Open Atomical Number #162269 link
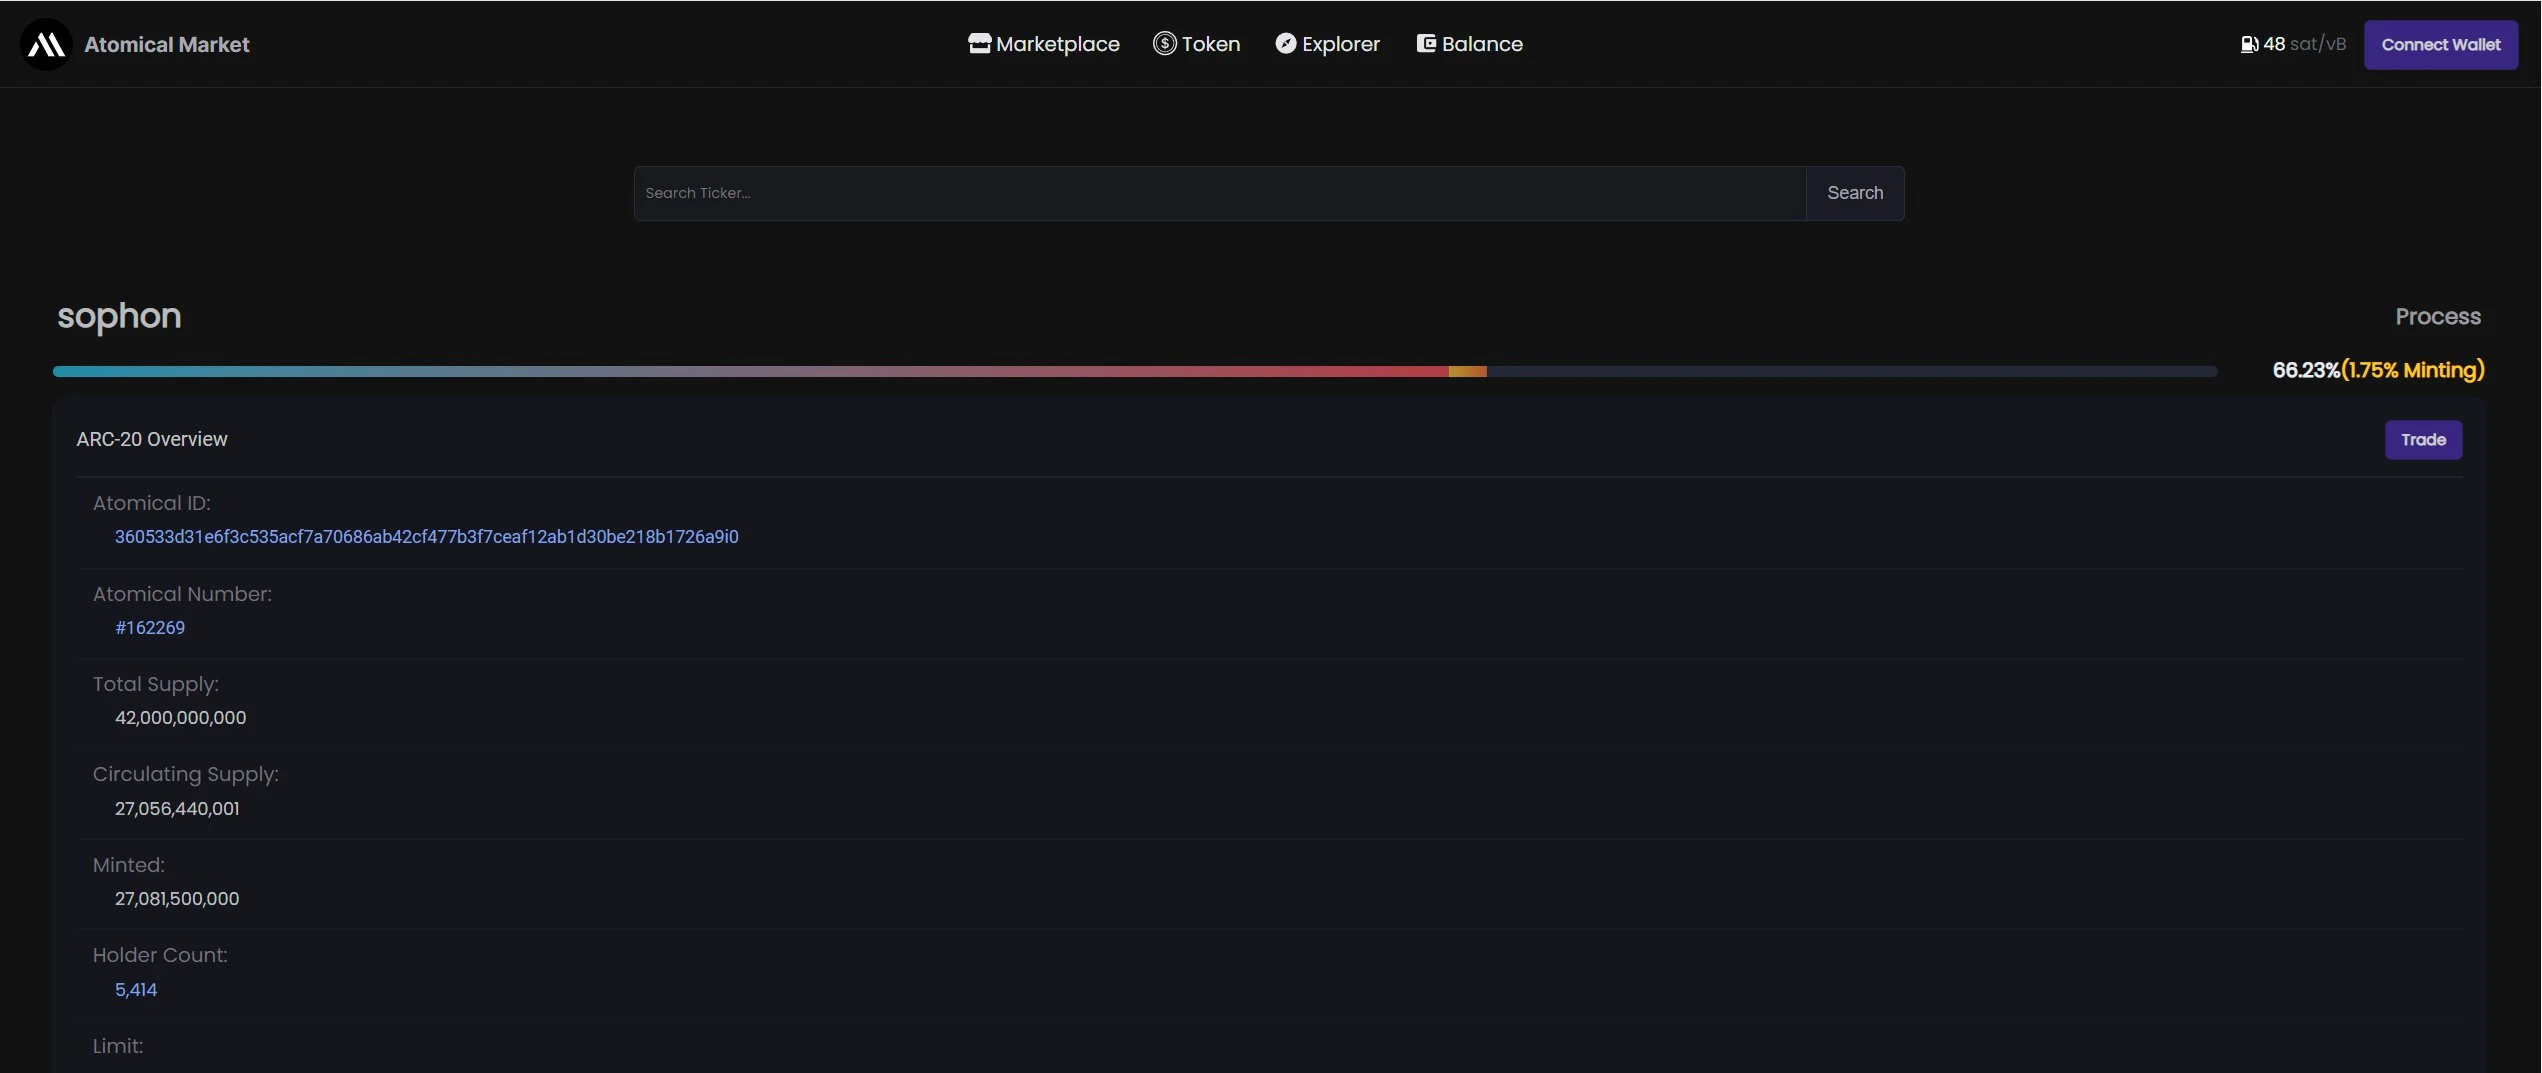Viewport: 2542px width, 1073px height. click(x=150, y=628)
